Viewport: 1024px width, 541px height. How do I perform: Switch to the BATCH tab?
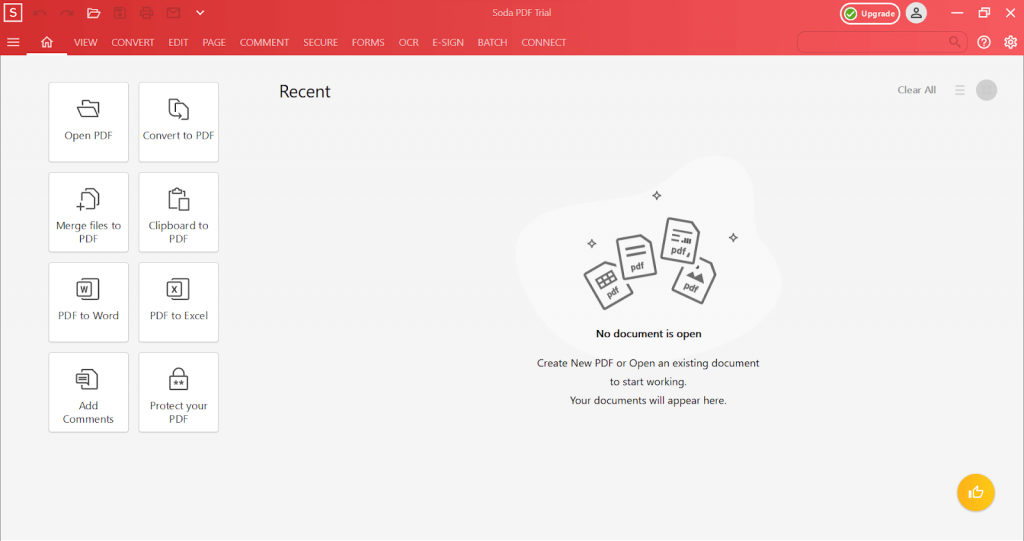(x=492, y=42)
